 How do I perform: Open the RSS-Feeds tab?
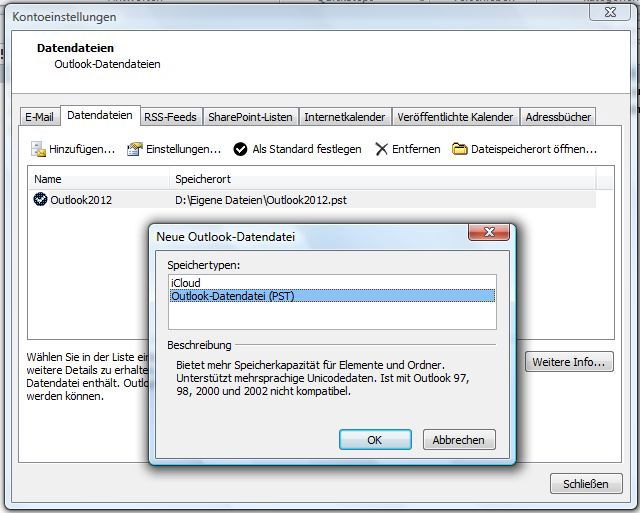pyautogui.click(x=171, y=117)
